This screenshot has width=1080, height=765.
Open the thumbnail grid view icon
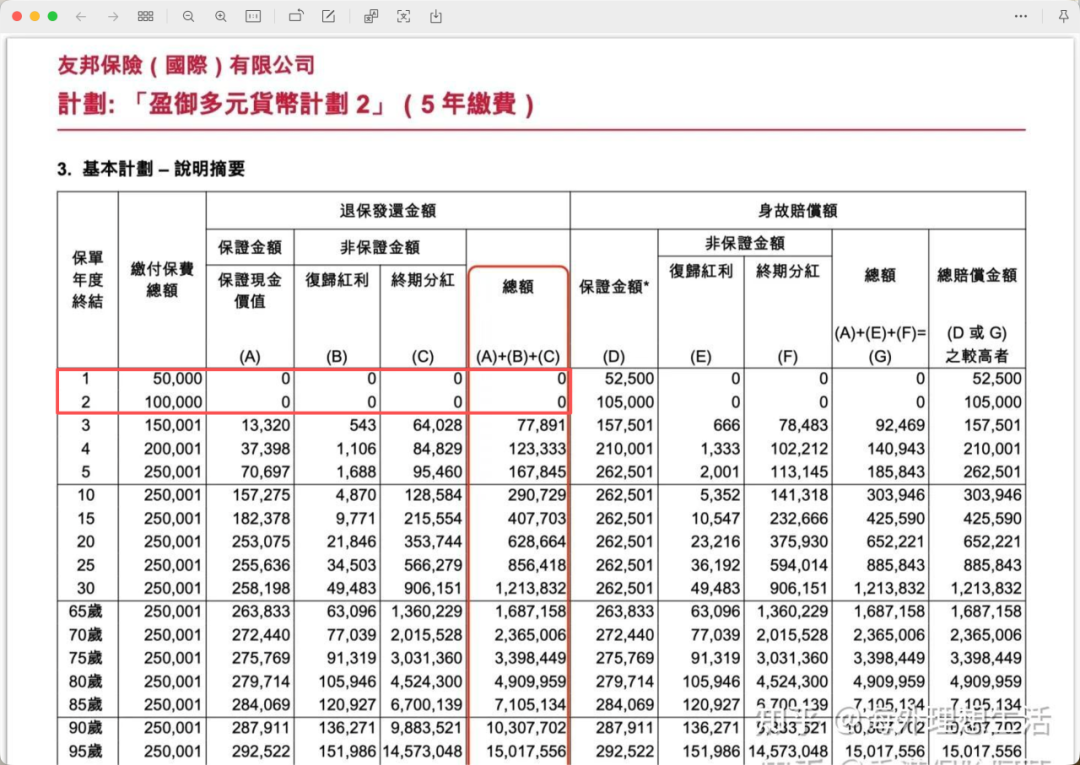point(145,17)
